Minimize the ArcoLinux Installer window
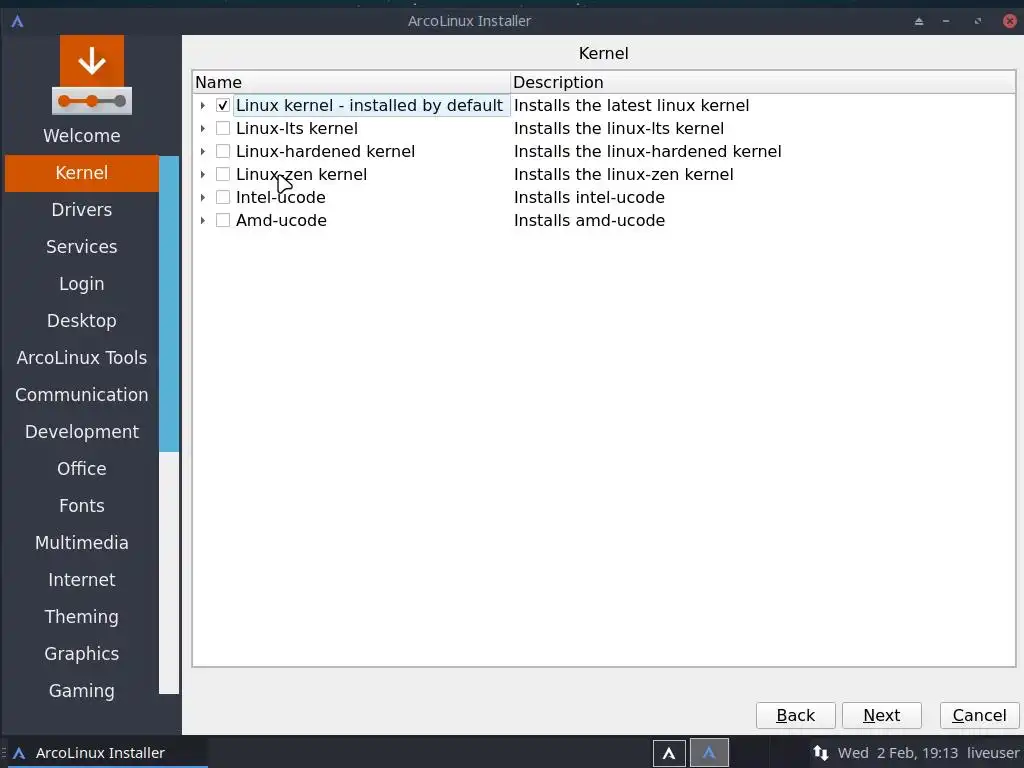 pyautogui.click(x=946, y=21)
